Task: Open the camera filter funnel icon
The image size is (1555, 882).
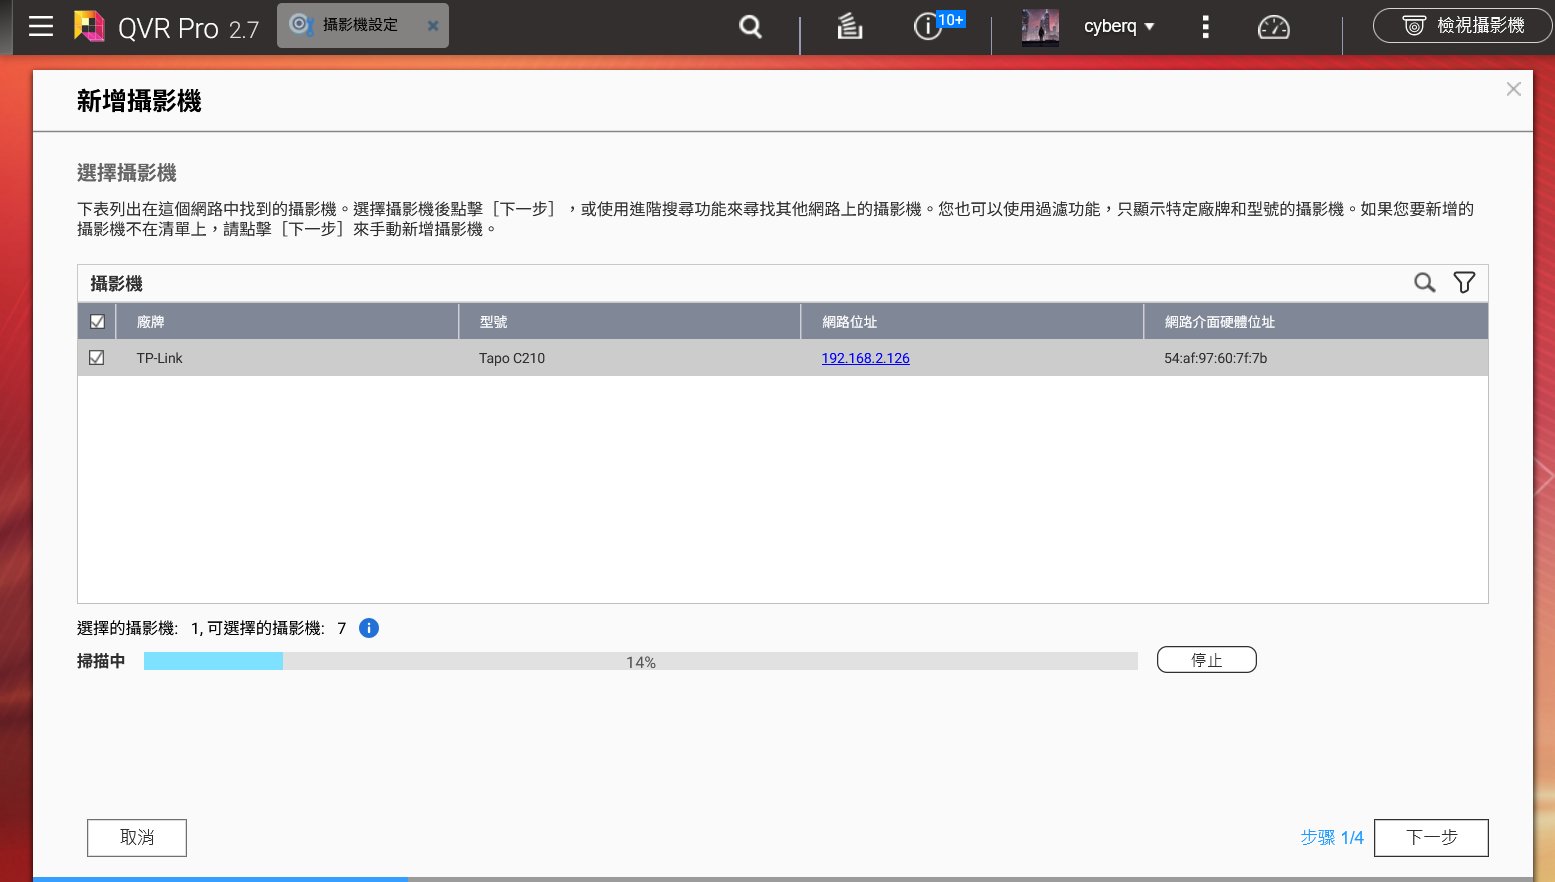Action: pyautogui.click(x=1464, y=283)
